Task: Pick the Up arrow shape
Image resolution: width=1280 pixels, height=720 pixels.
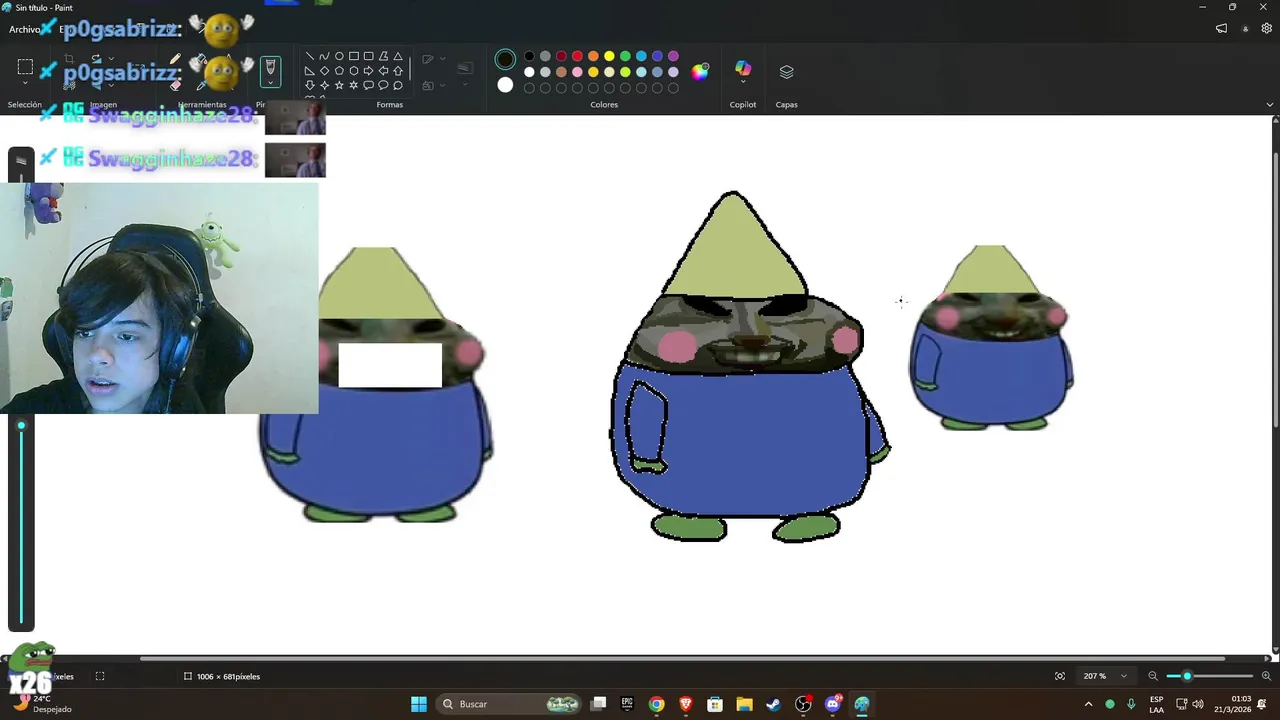Action: pos(398,71)
